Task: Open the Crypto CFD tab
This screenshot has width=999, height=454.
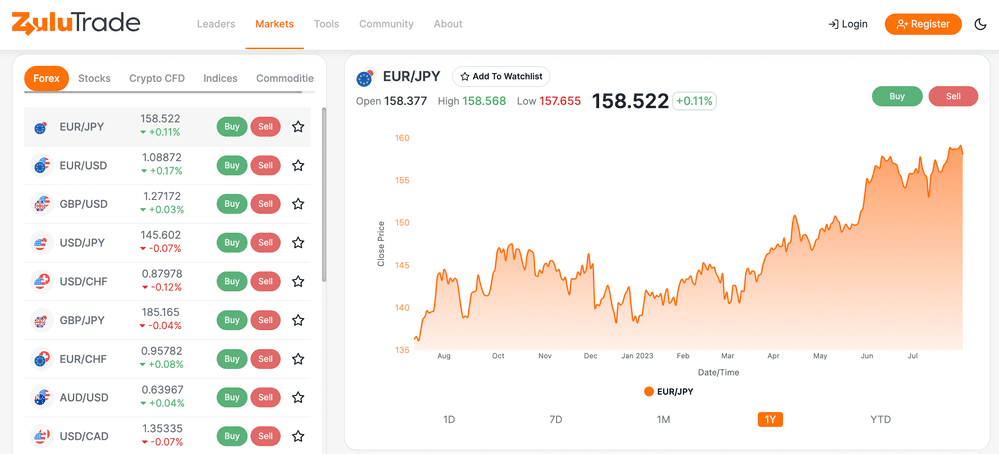Action: coord(157,78)
